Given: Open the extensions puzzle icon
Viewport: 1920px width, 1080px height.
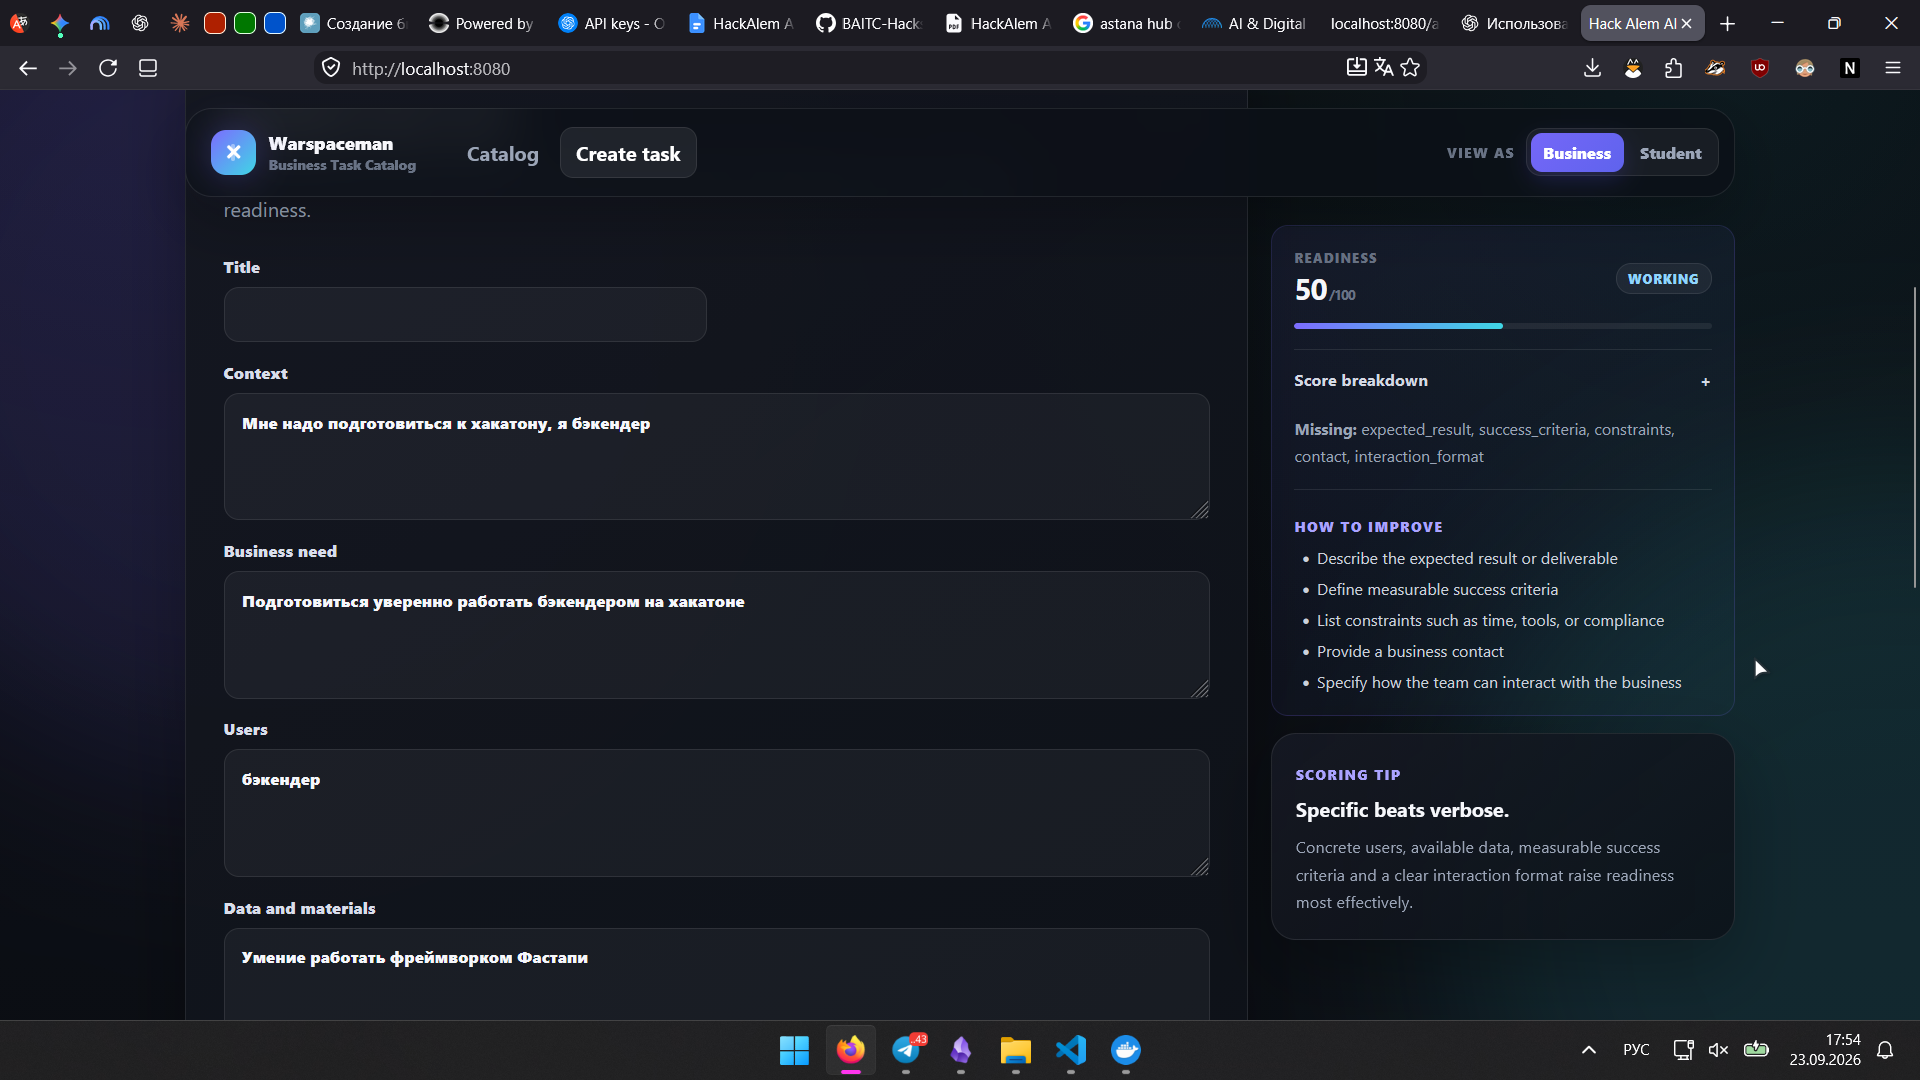Looking at the screenshot, I should [x=1674, y=68].
